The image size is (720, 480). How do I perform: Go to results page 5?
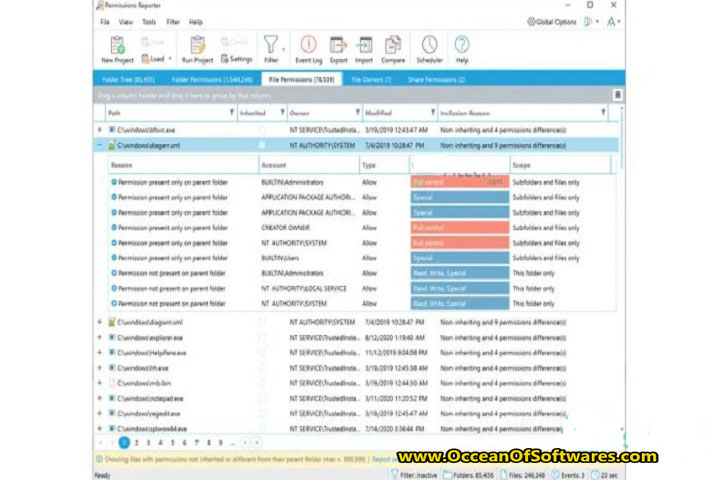[172, 443]
